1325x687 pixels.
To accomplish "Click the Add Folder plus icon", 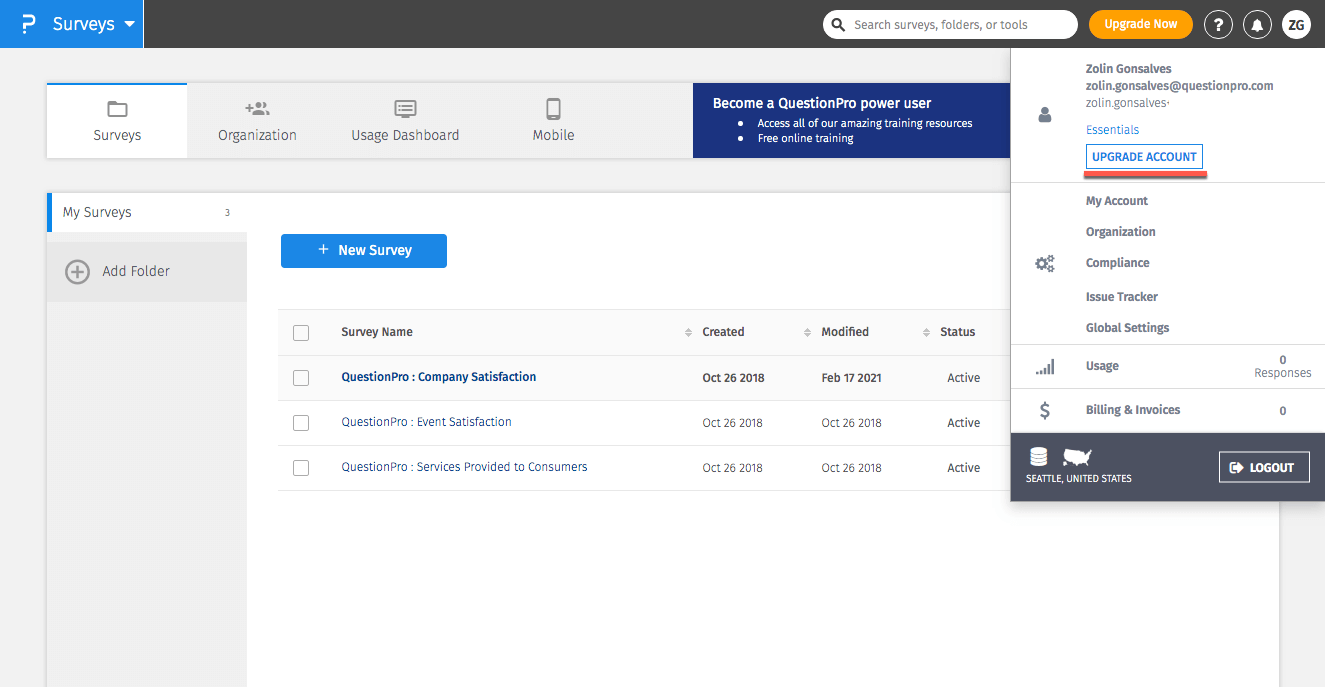I will (77, 271).
